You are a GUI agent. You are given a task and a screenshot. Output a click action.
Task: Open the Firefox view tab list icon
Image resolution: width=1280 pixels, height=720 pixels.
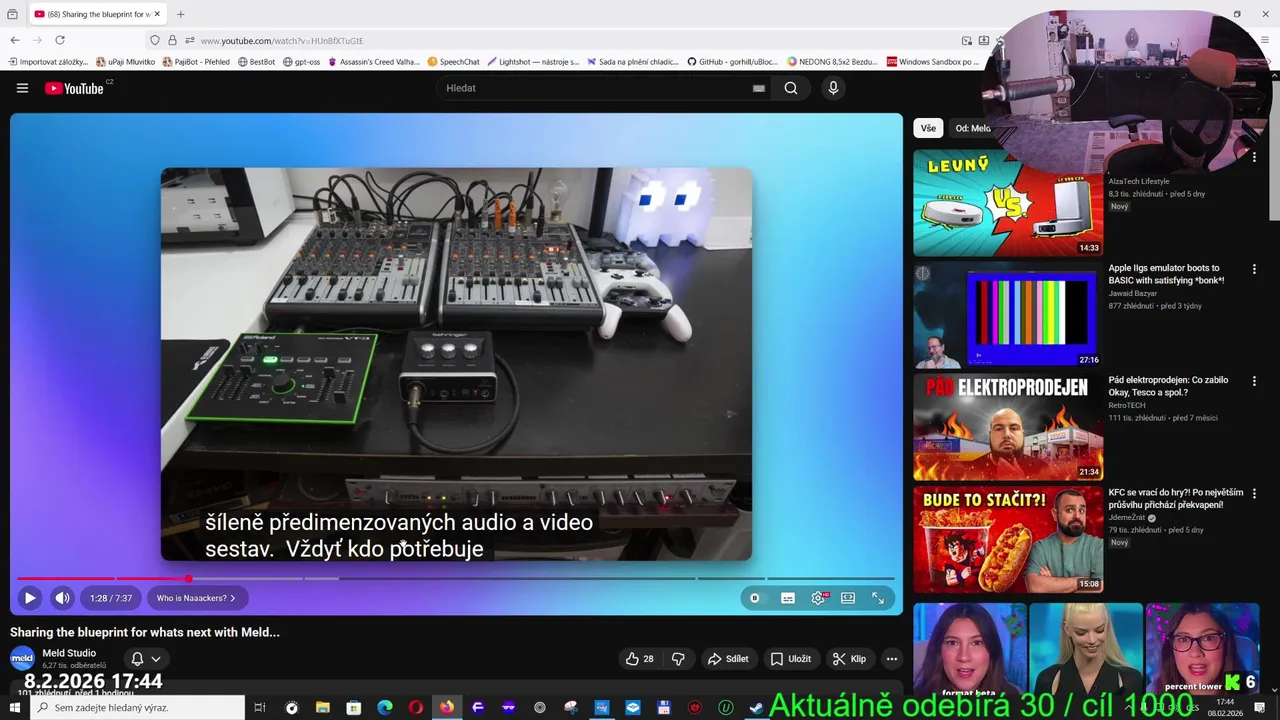(x=12, y=14)
